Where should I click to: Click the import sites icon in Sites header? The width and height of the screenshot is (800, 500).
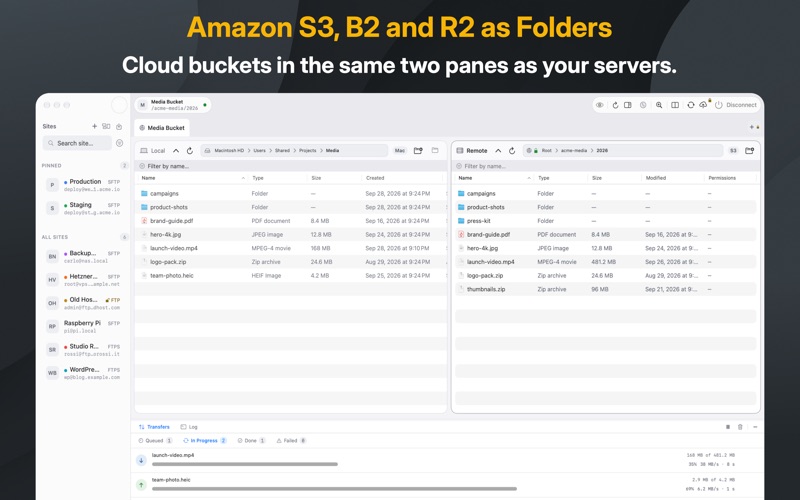click(x=119, y=126)
